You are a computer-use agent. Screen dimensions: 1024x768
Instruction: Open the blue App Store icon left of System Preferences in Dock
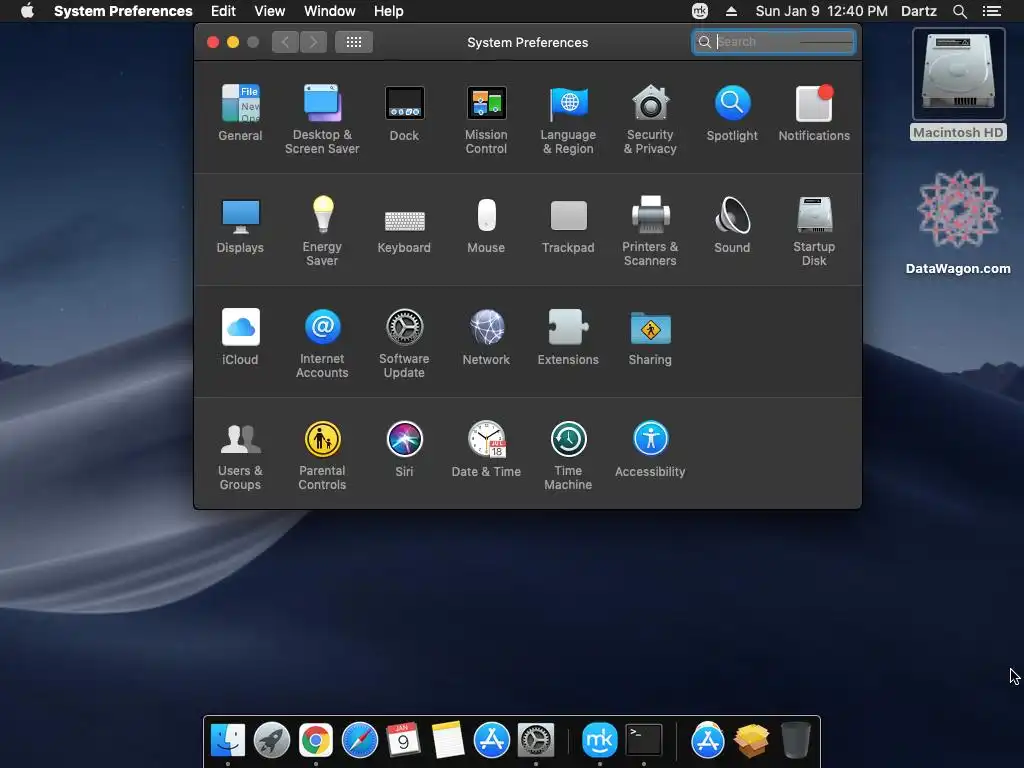[492, 740]
